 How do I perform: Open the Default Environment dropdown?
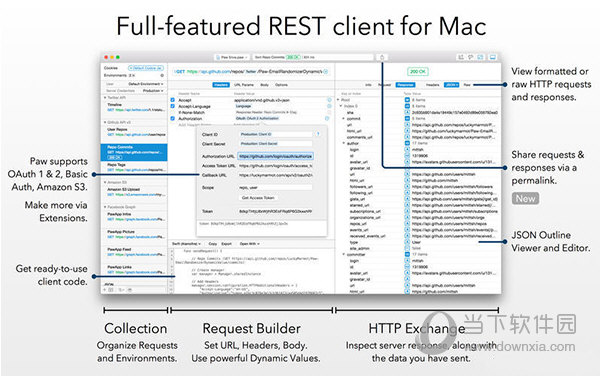(x=146, y=84)
